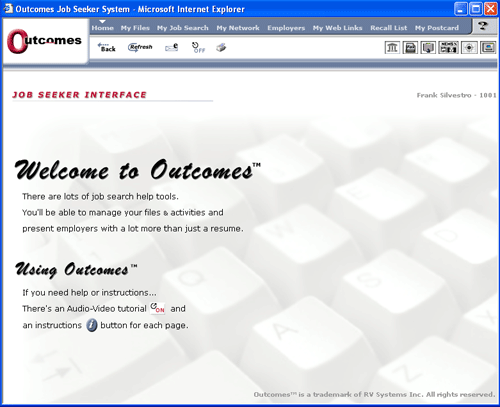Image resolution: width=500 pixels, height=407 pixels.
Task: Click the News media icon
Action: pyautogui.click(x=448, y=48)
